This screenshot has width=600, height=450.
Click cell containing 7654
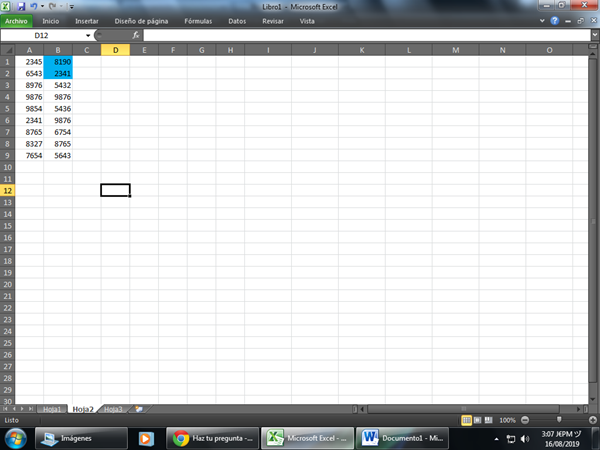[x=29, y=155]
